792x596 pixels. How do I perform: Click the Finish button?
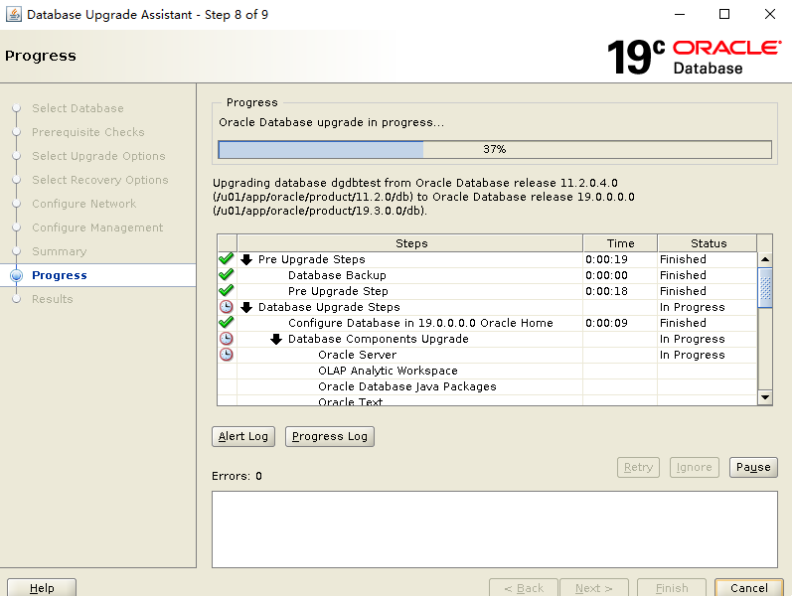point(672,588)
